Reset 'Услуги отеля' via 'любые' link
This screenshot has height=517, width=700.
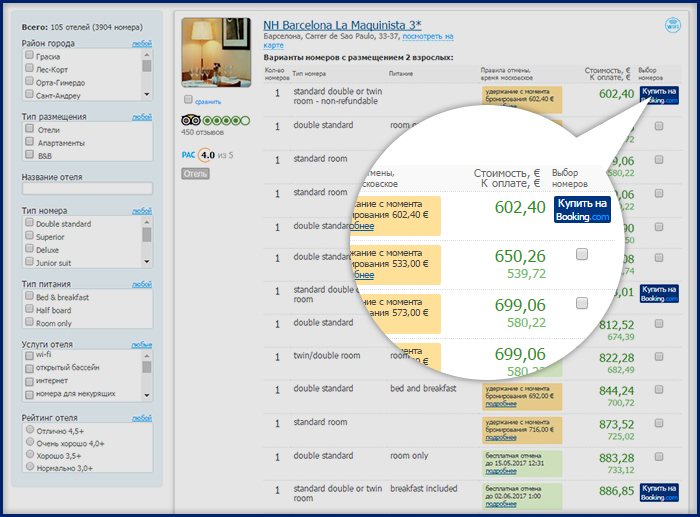click(x=142, y=345)
